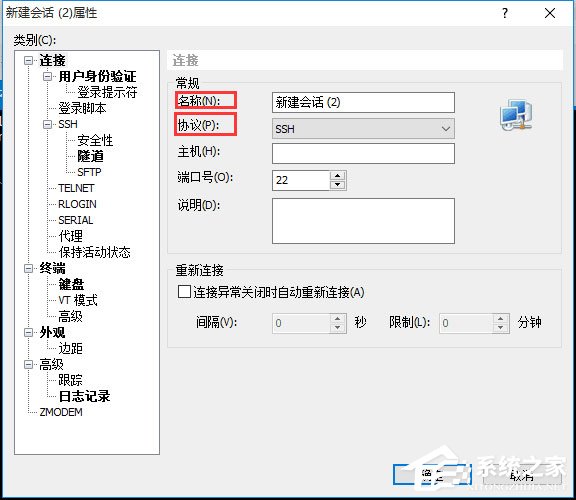Image resolution: width=576 pixels, height=500 pixels.
Task: Click the port number field showing 22
Action: [301, 180]
